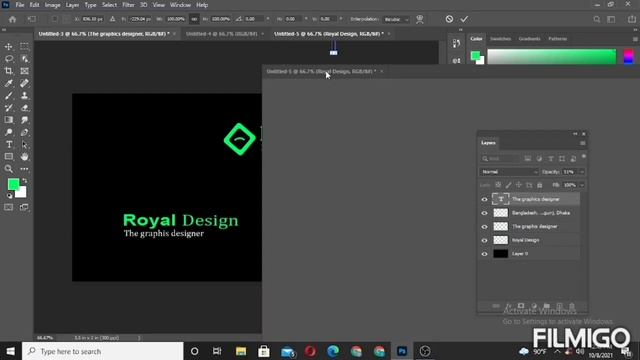Select the Move tool

coord(9,47)
